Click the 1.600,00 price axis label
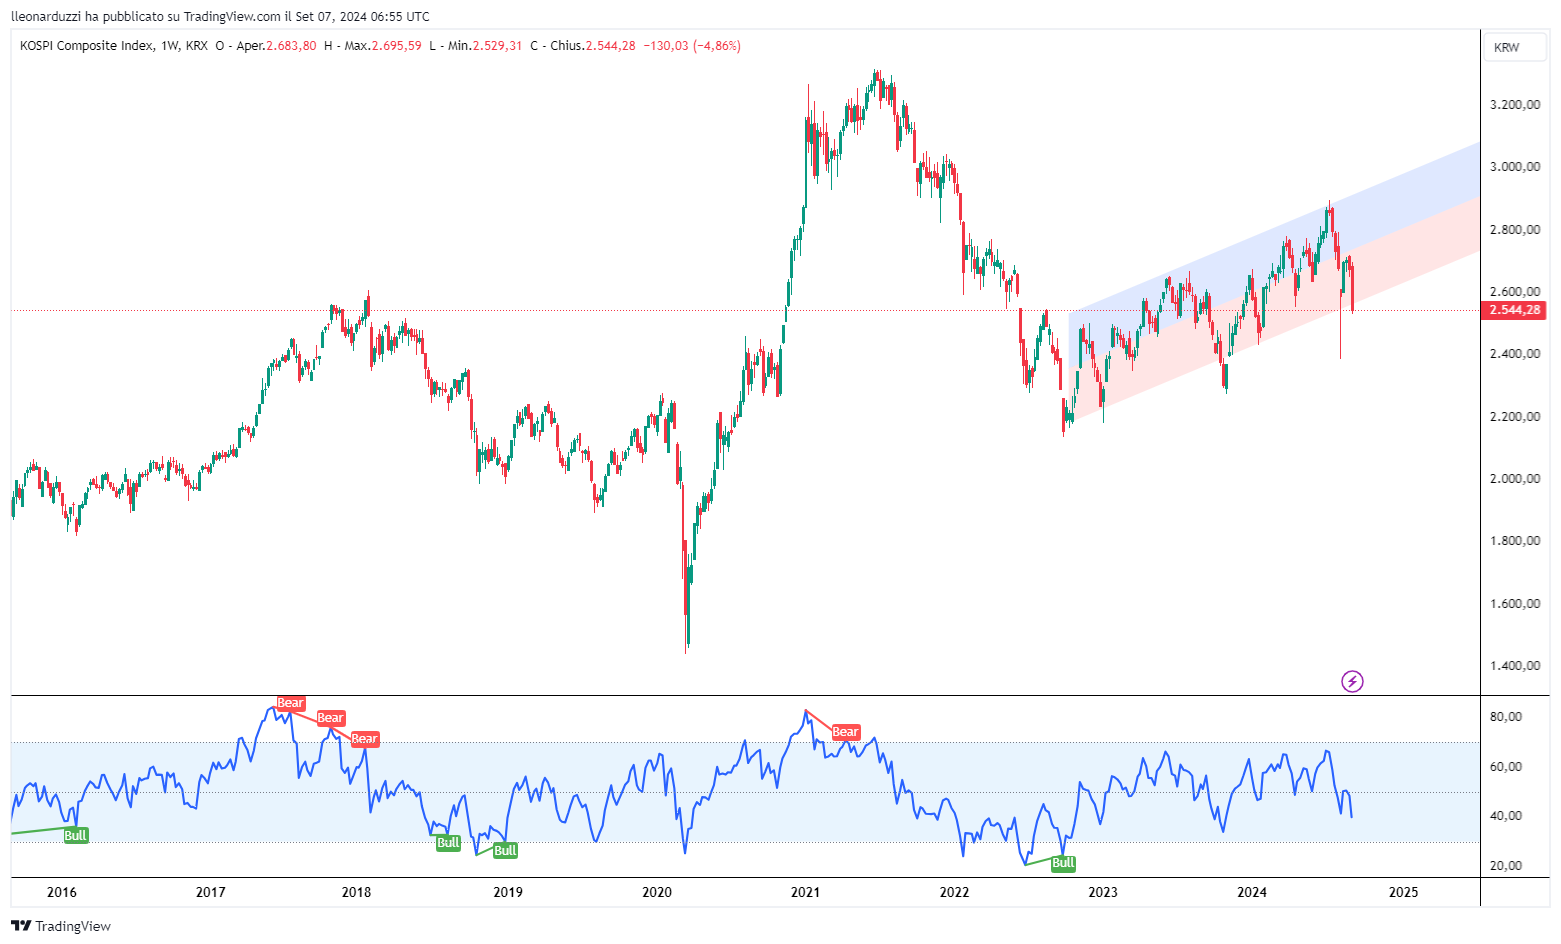1561x944 pixels. click(1514, 604)
